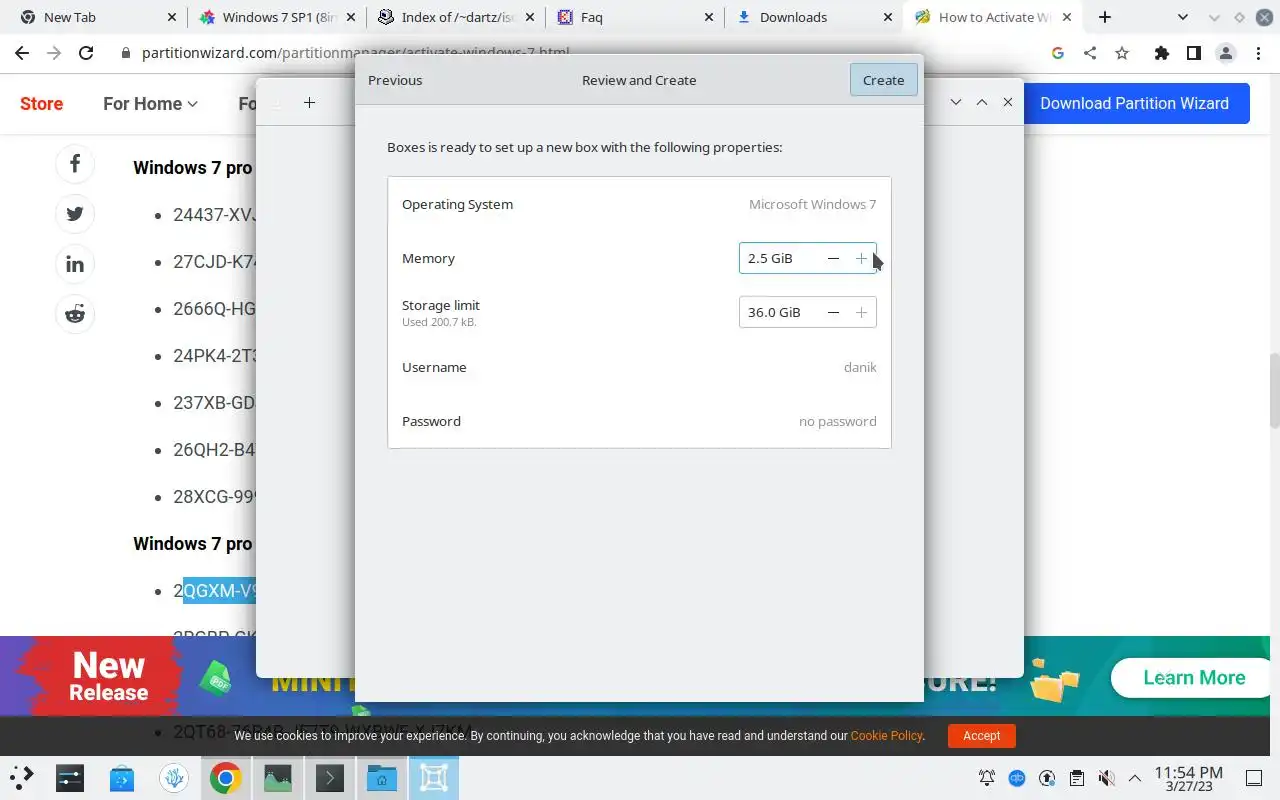1280x800 pixels.
Task: Click the down chevron in Boxes window titlebar
Action: 956,102
